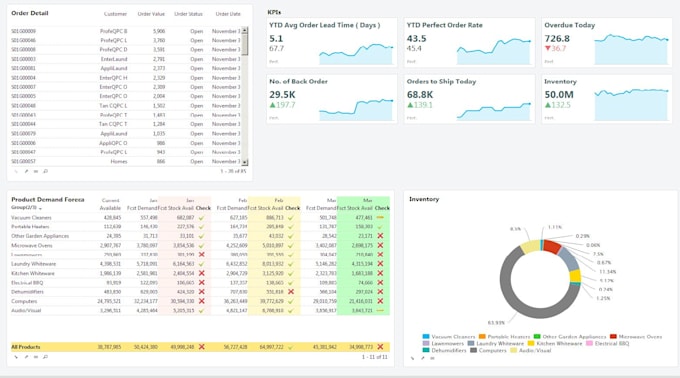The width and height of the screenshot is (680, 378).
Task: Select order row with customer EnterLaund
Action: pos(126,59)
